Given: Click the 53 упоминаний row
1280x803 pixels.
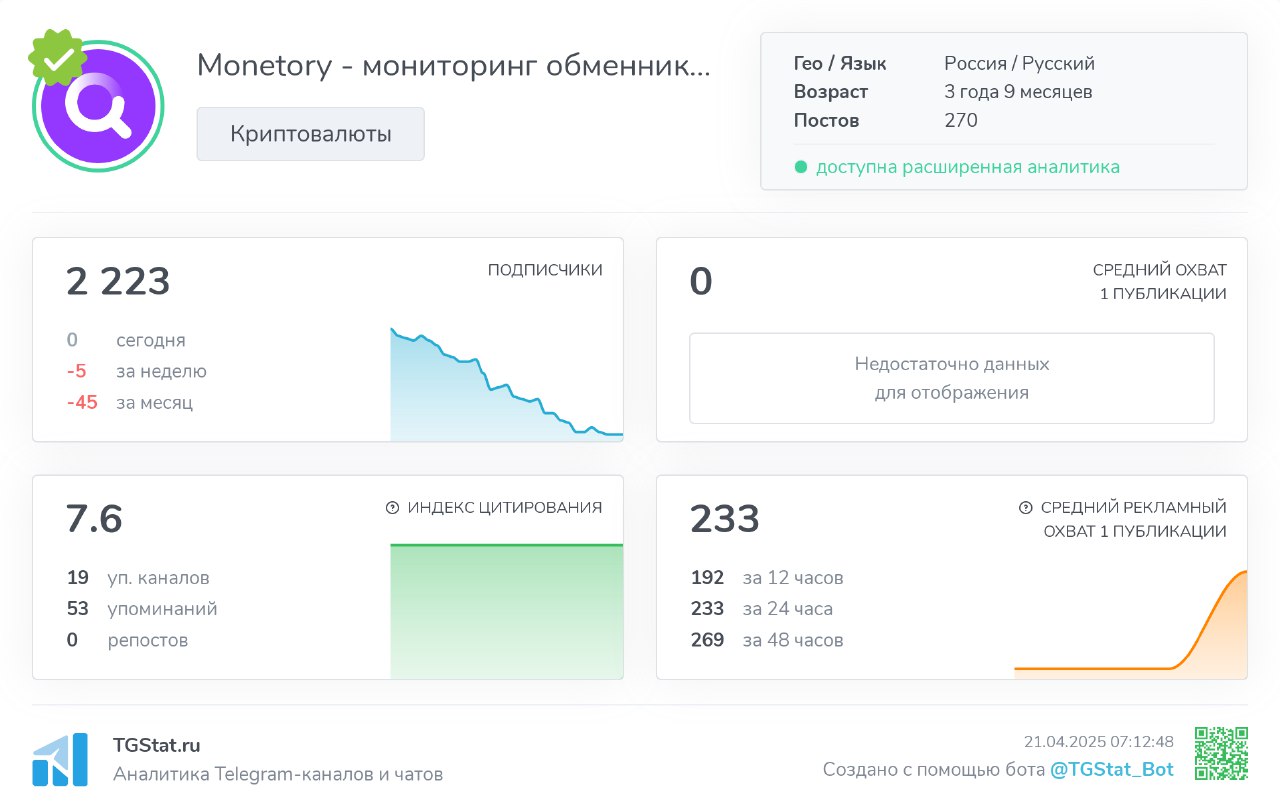Looking at the screenshot, I should (142, 609).
